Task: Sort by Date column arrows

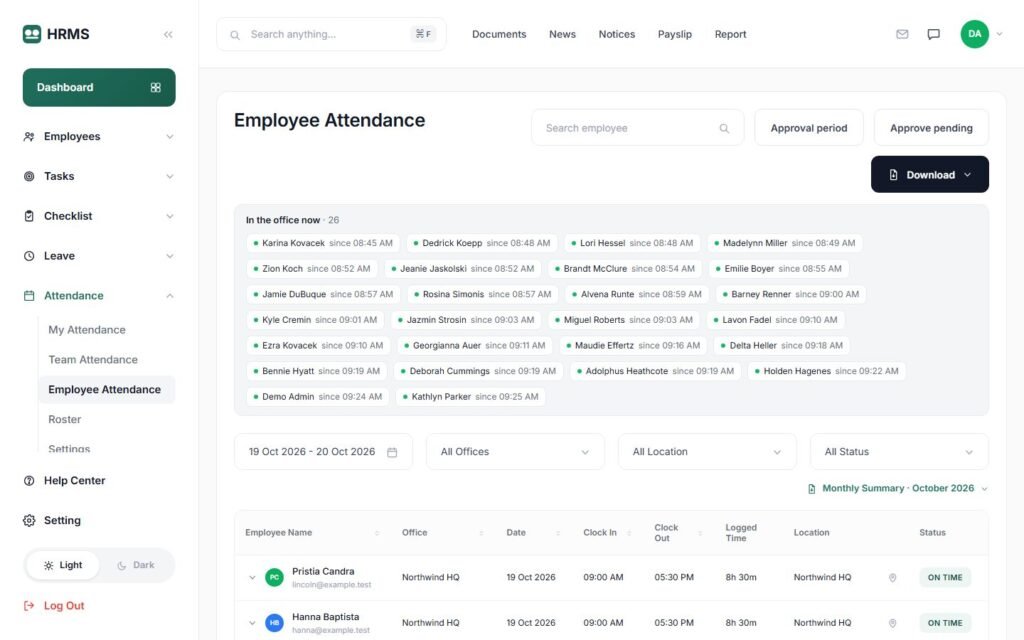Action: [x=558, y=533]
